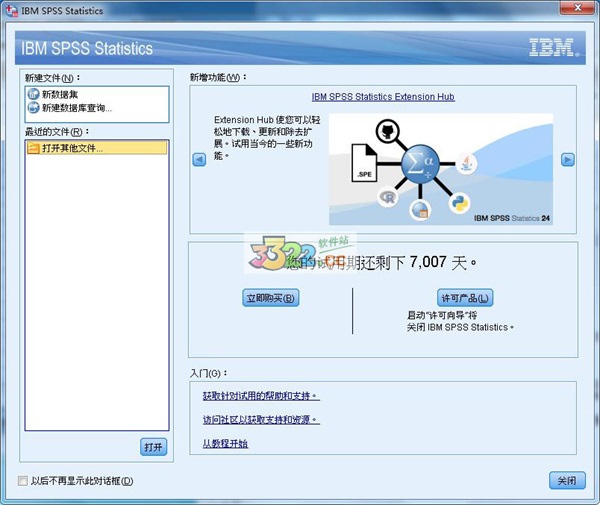Image resolution: width=600 pixels, height=505 pixels.
Task: Go to the previous feature slide using the left arrow
Action: pos(199,159)
